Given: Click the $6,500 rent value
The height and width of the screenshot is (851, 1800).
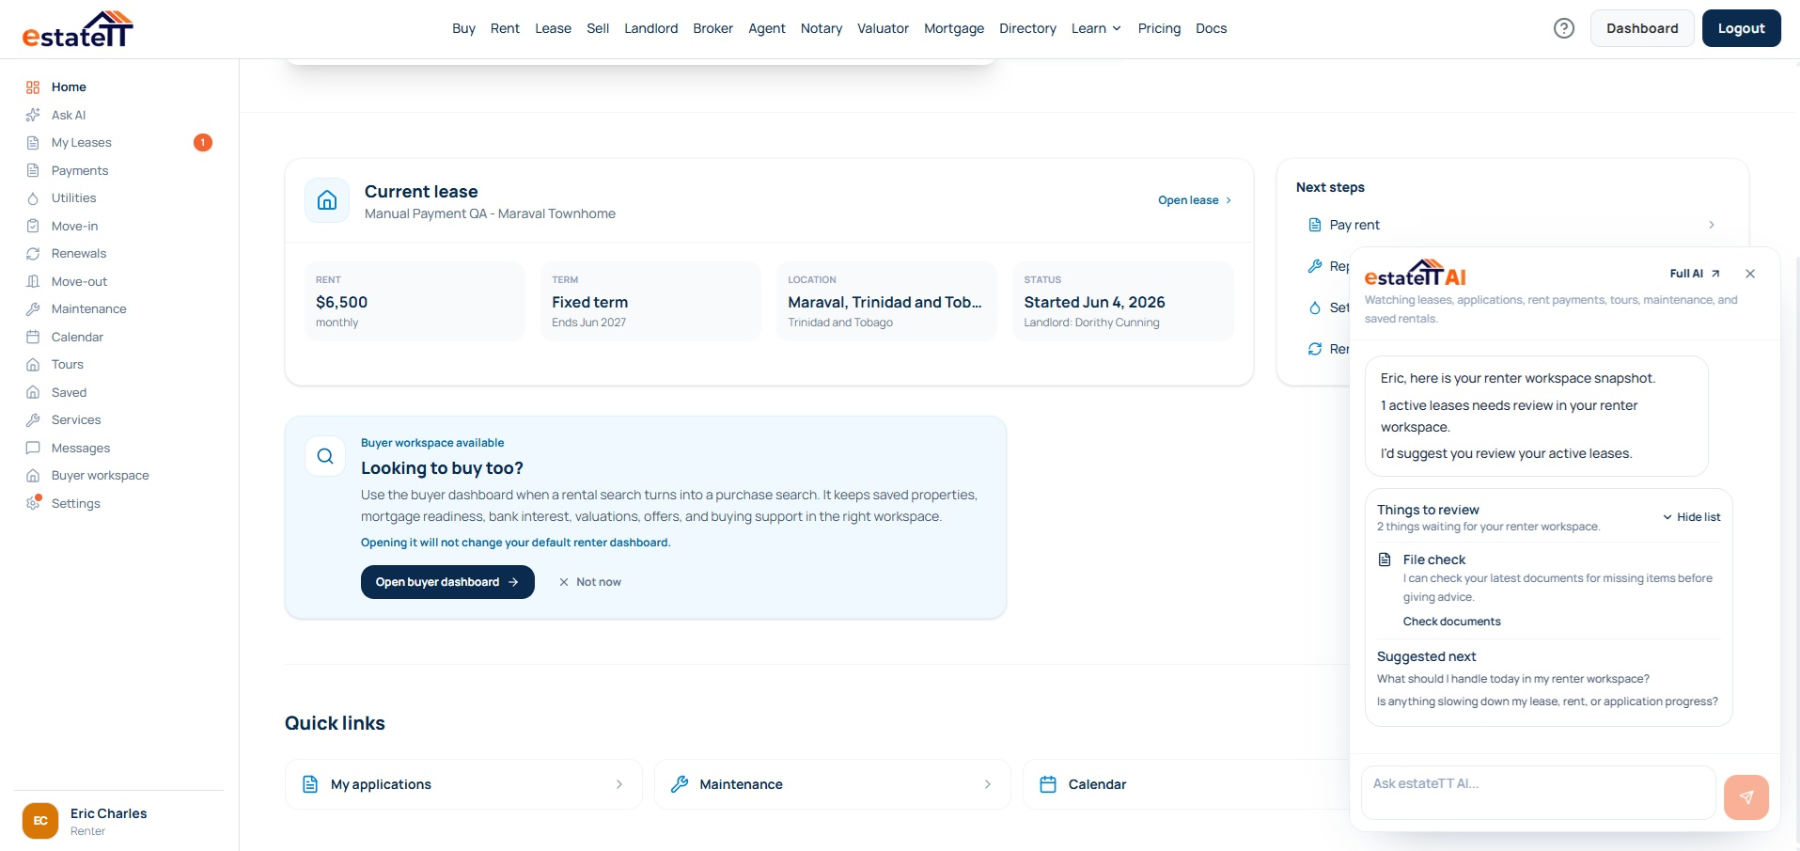Looking at the screenshot, I should point(342,302).
